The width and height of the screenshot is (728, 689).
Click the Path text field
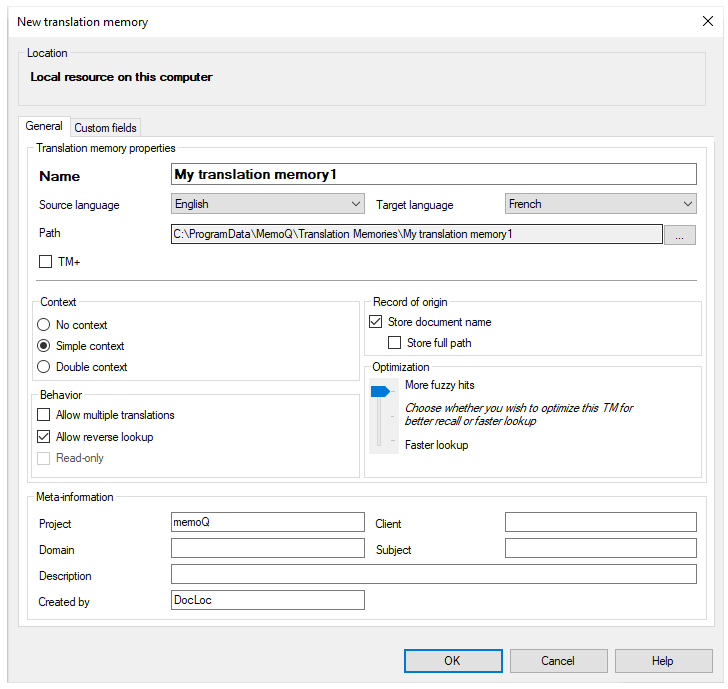(416, 234)
